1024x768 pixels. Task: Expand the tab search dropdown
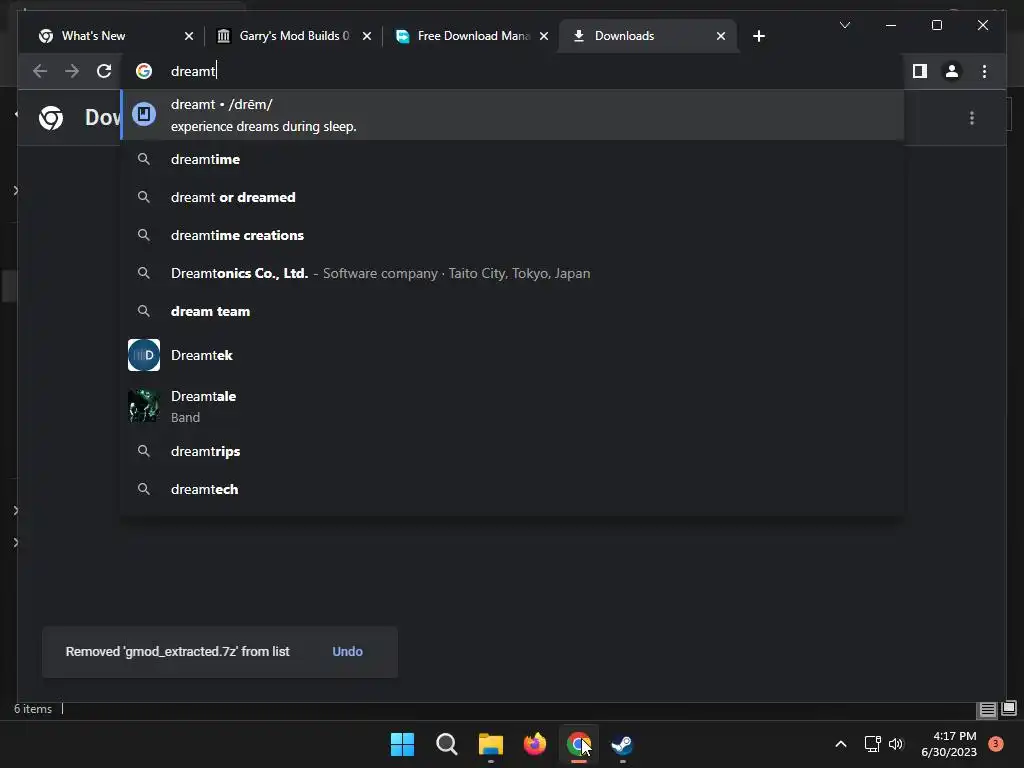pyautogui.click(x=844, y=25)
